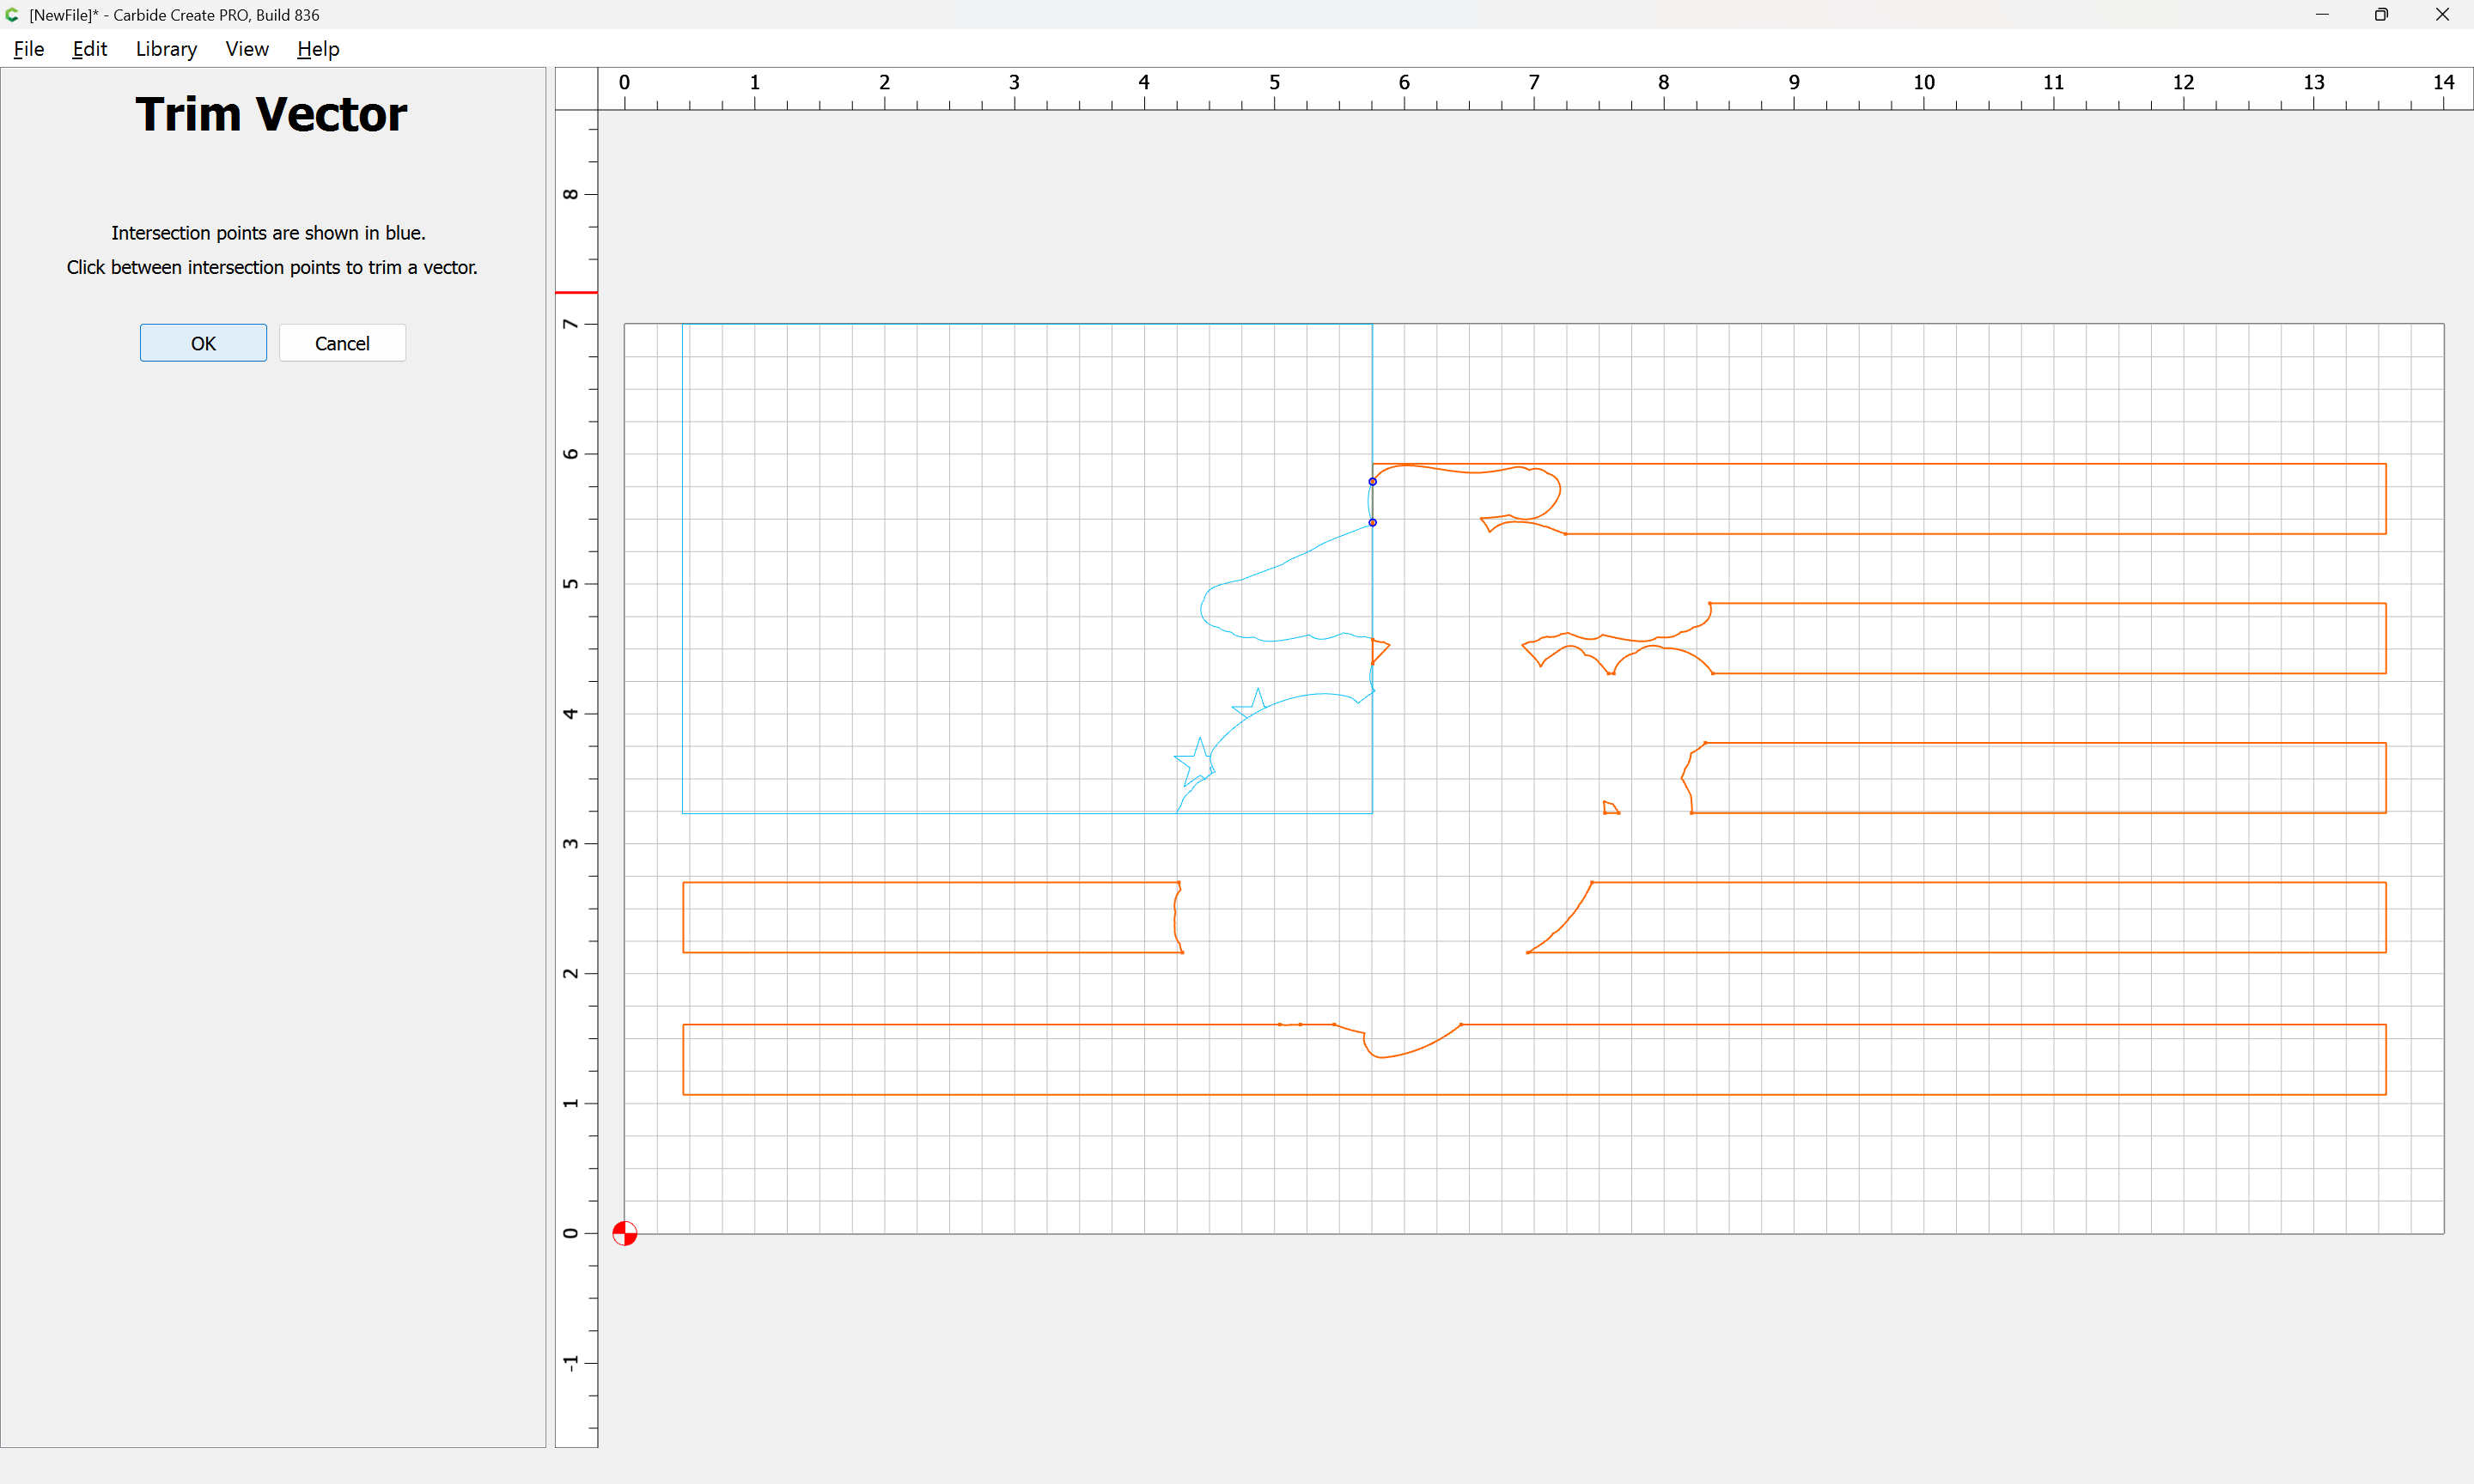Open the Library menu

(166, 49)
